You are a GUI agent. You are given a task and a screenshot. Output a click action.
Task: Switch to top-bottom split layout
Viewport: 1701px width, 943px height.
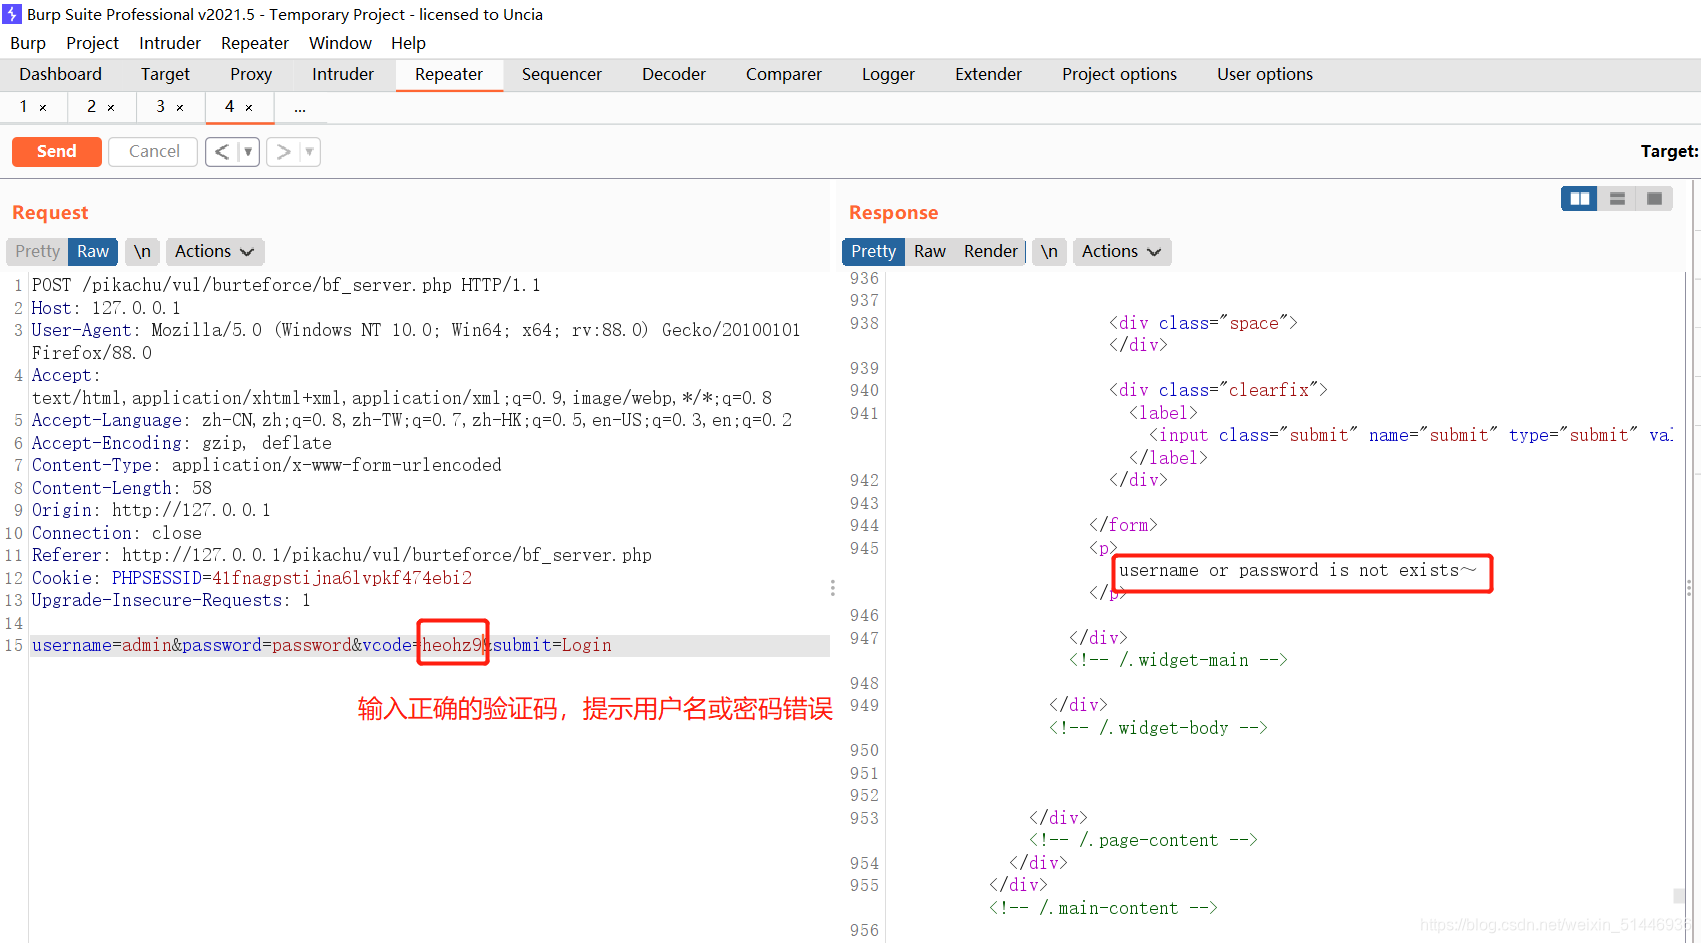click(1617, 198)
